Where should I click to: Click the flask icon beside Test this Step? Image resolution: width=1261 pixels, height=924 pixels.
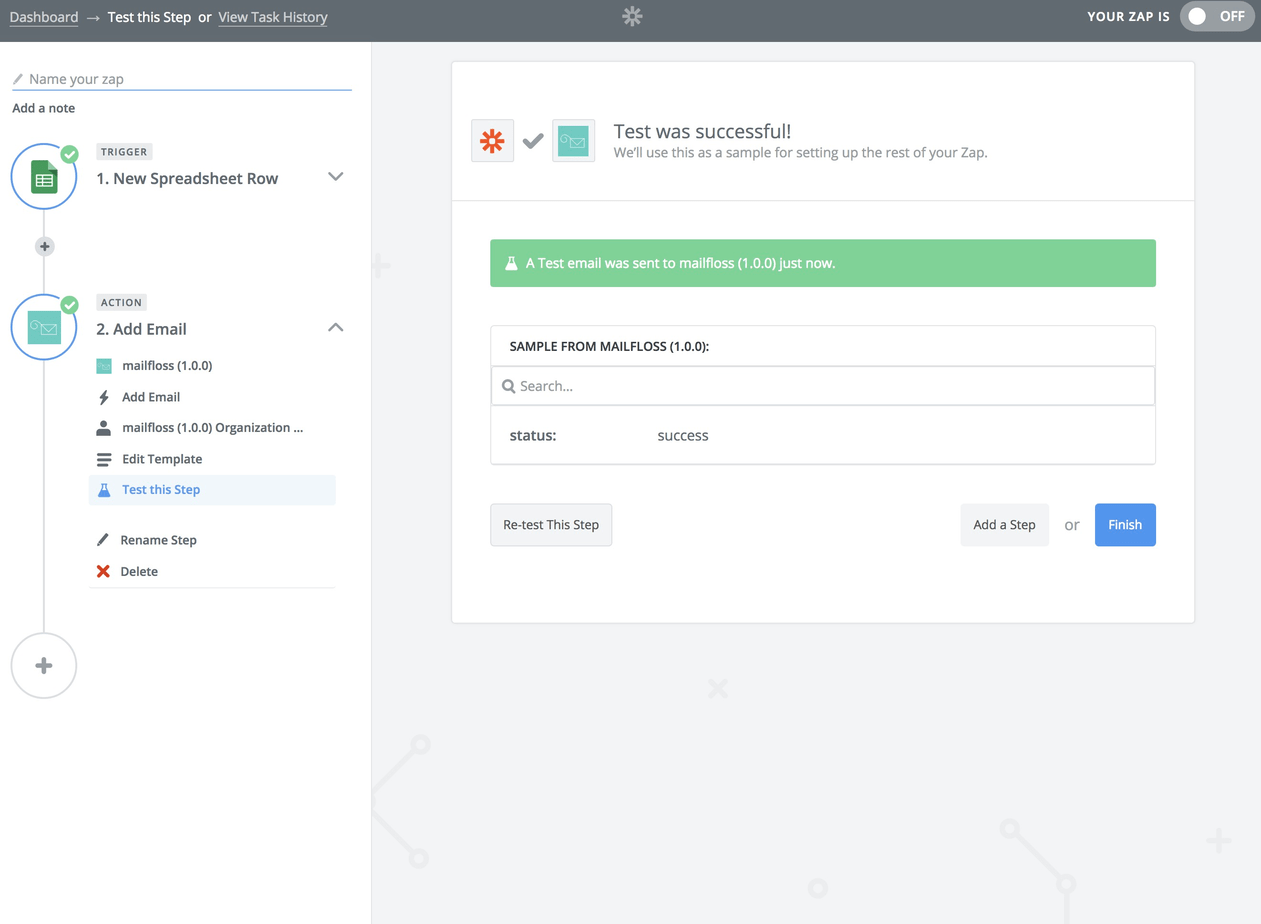[x=104, y=490]
